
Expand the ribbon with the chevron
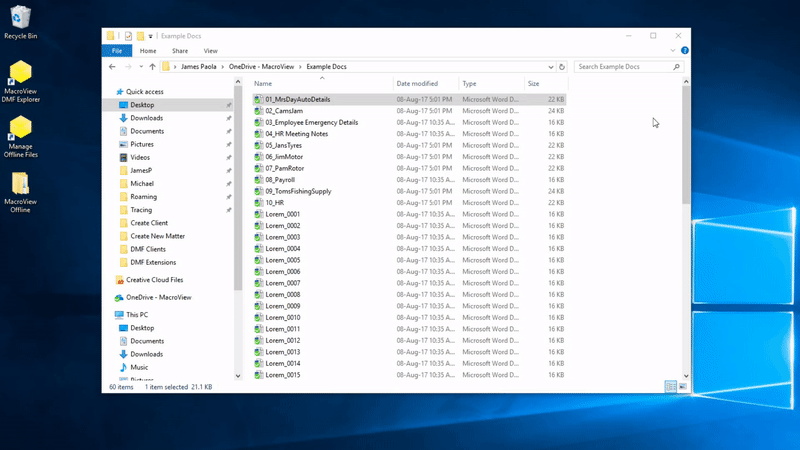672,51
